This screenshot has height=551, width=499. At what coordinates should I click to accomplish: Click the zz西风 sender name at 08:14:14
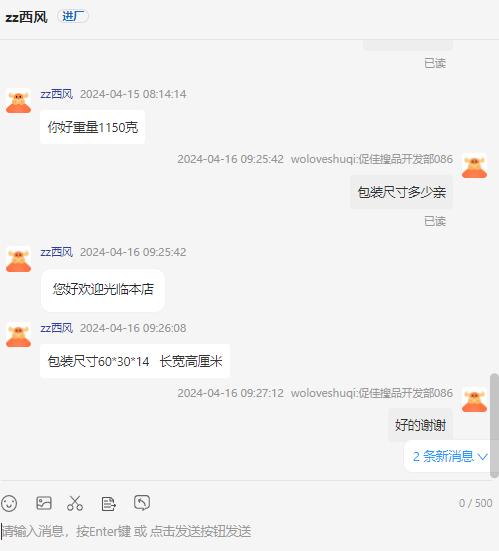point(57,94)
